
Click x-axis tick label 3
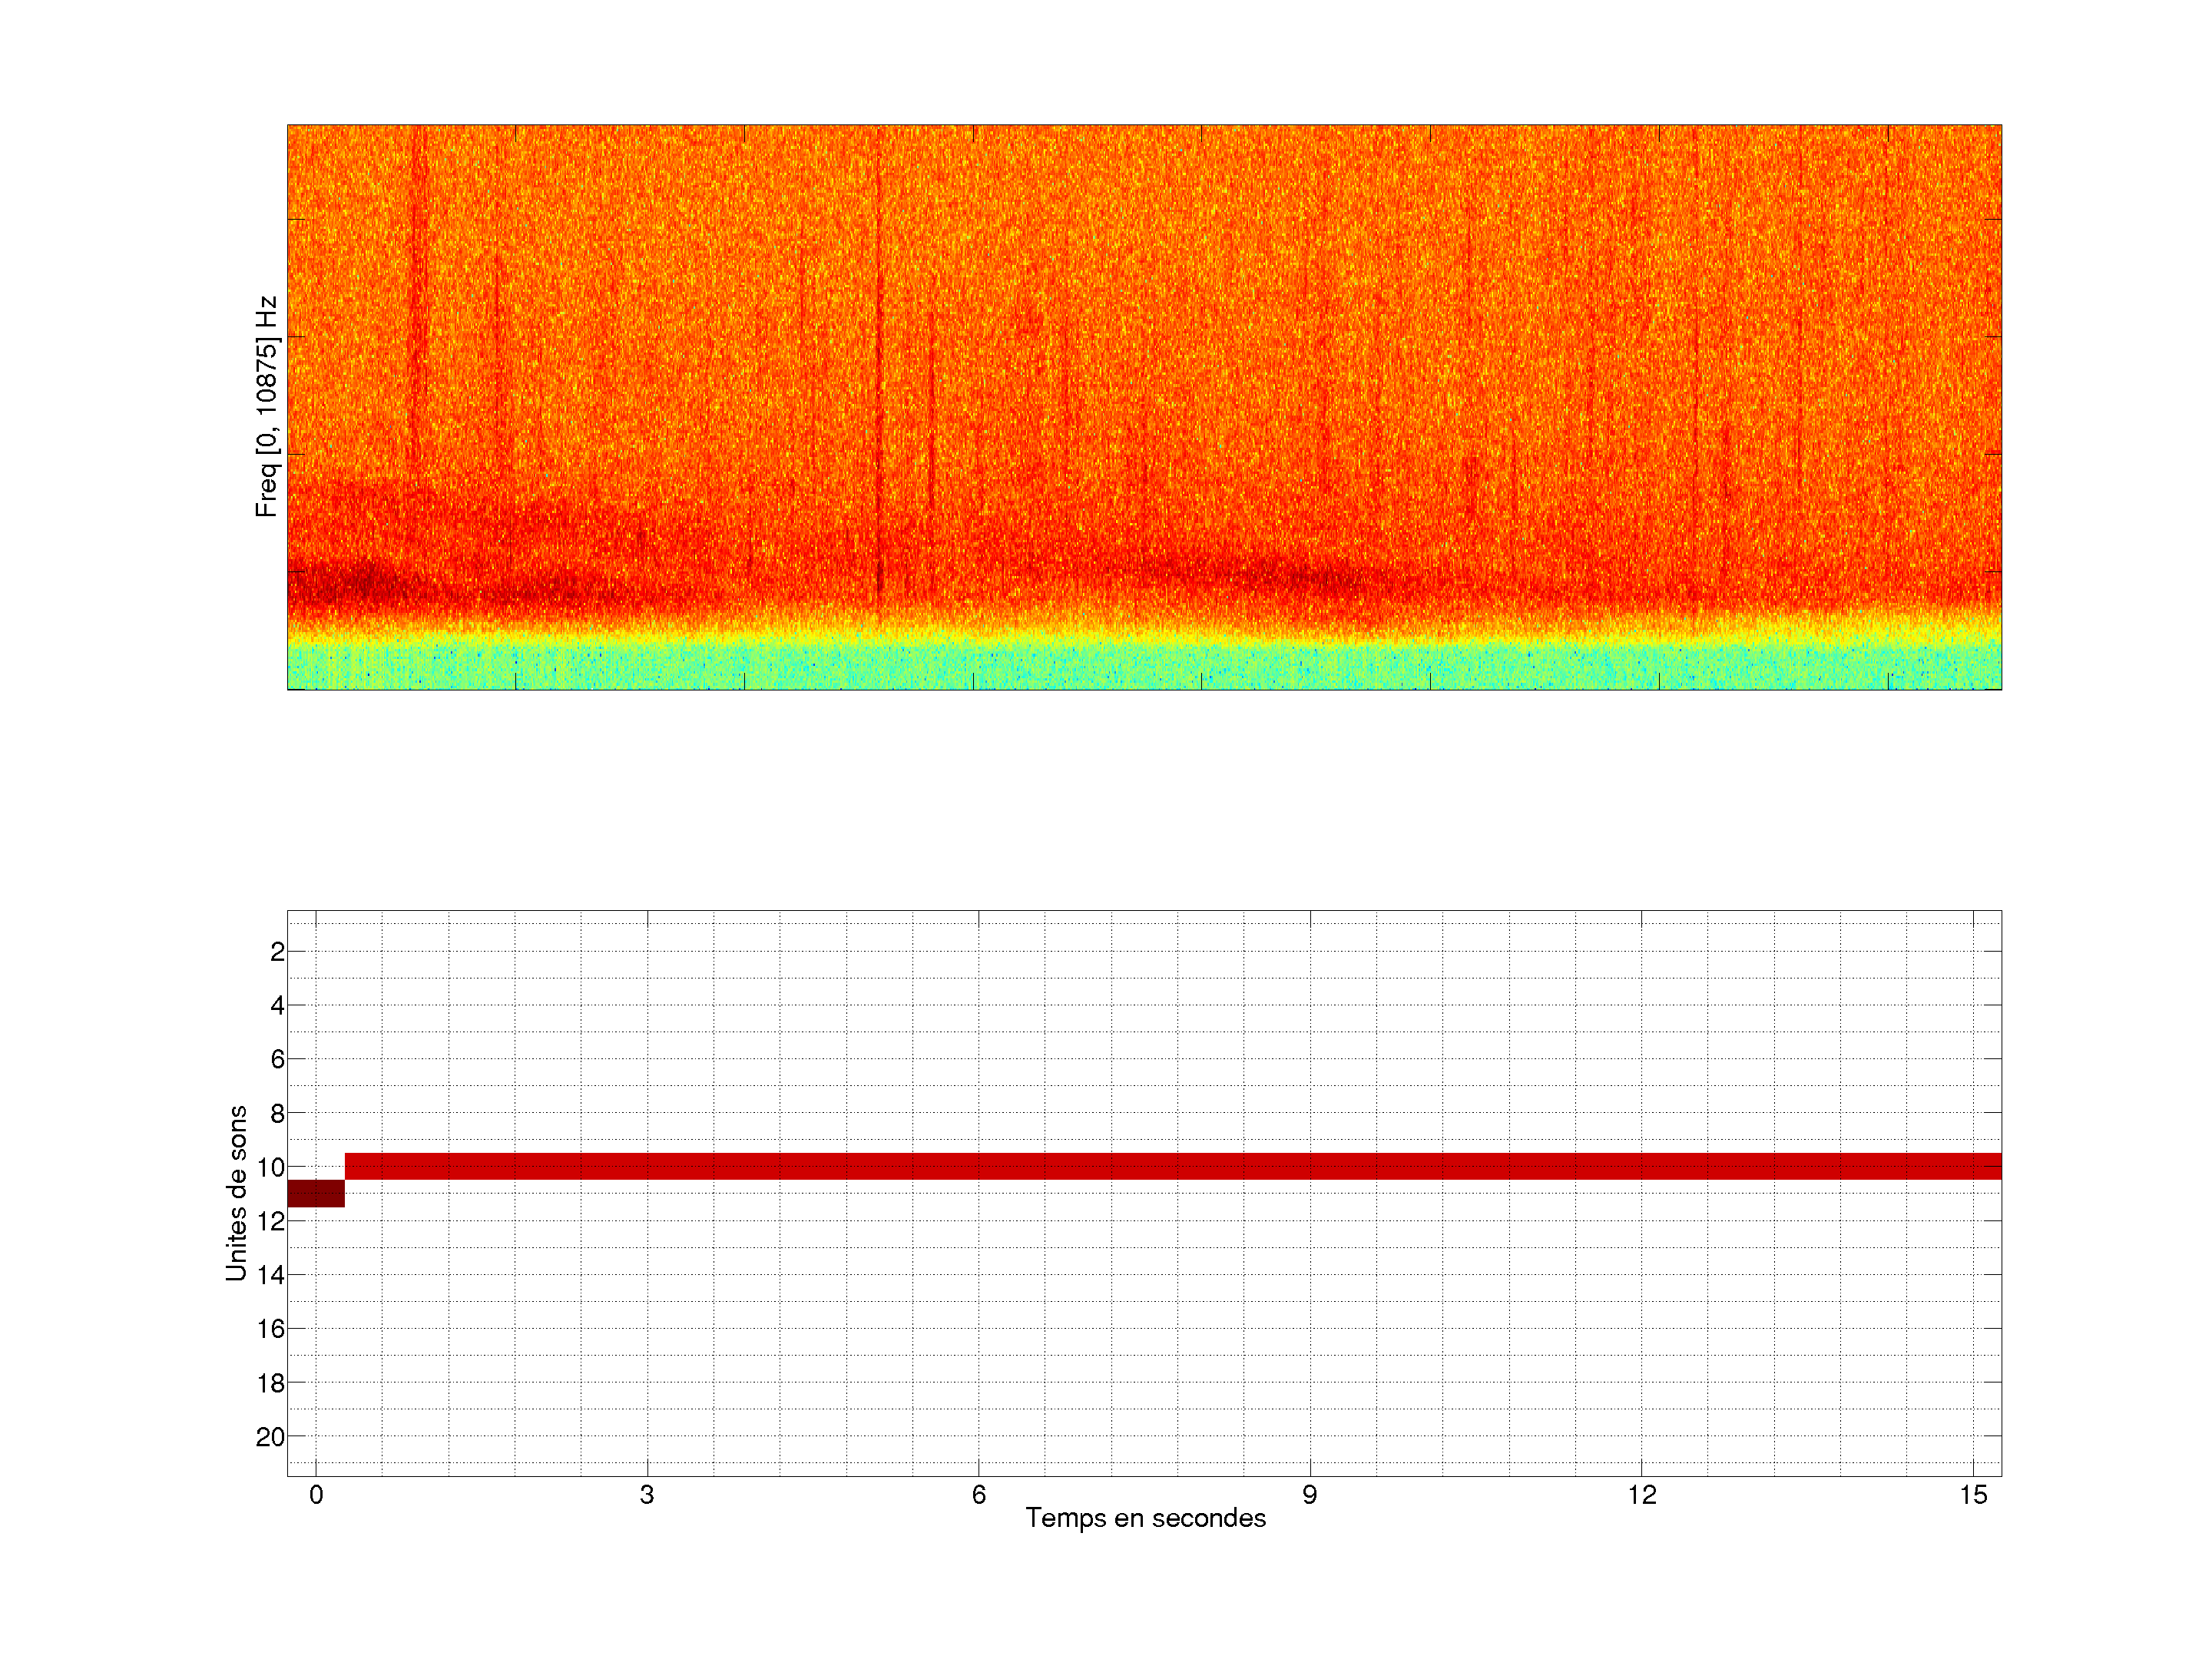pos(647,1495)
